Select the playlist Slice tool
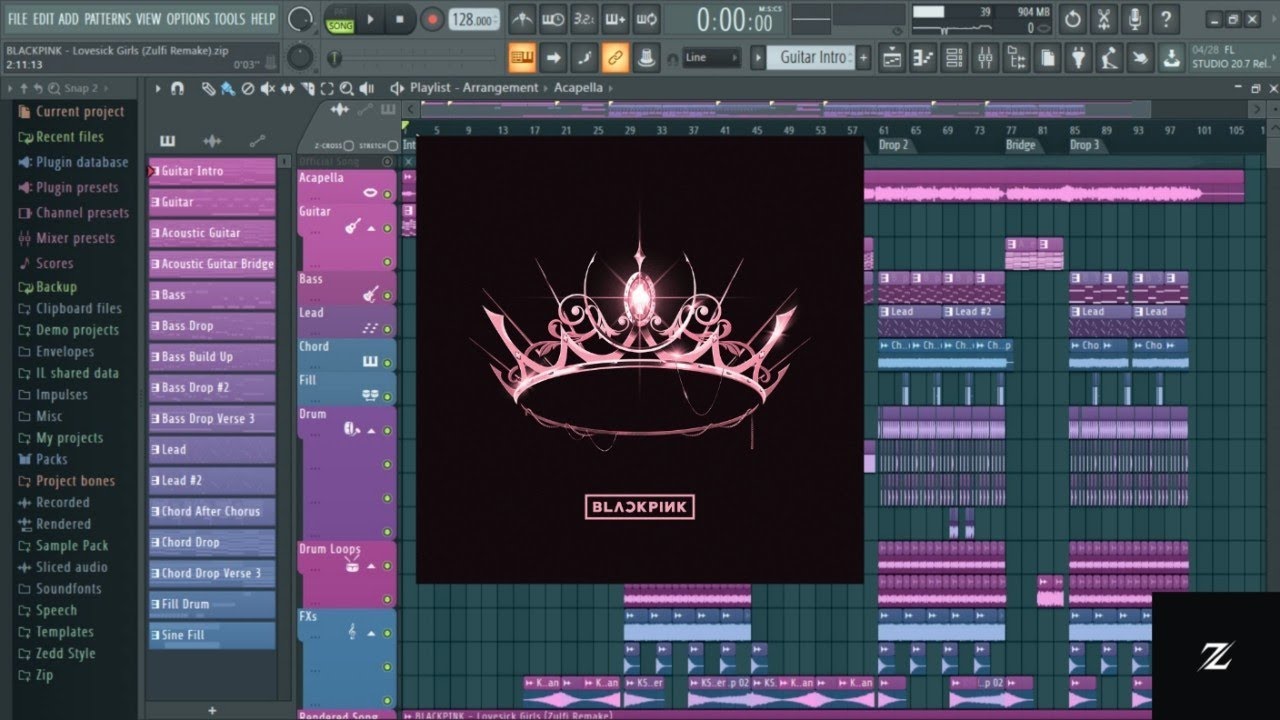This screenshot has height=720, width=1280. pos(308,88)
